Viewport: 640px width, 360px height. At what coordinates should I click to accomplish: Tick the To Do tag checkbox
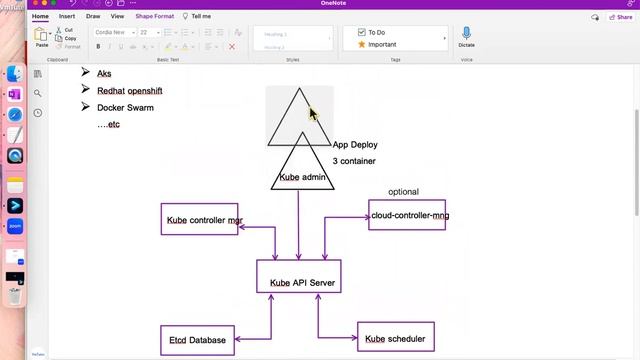[362, 32]
